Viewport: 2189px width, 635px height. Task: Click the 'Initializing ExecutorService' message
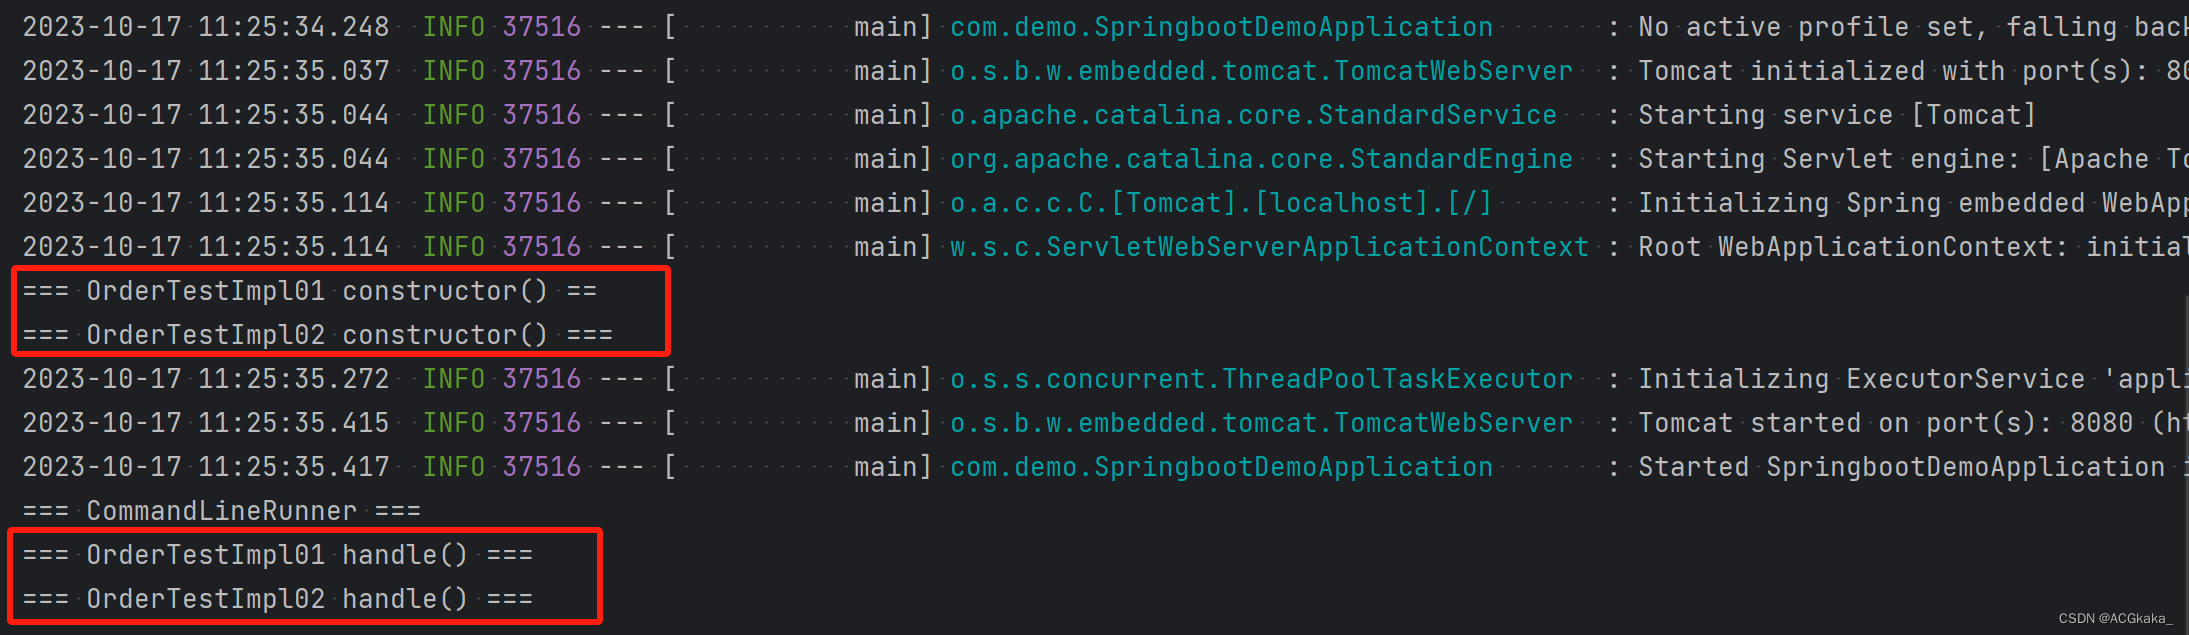tap(1913, 380)
